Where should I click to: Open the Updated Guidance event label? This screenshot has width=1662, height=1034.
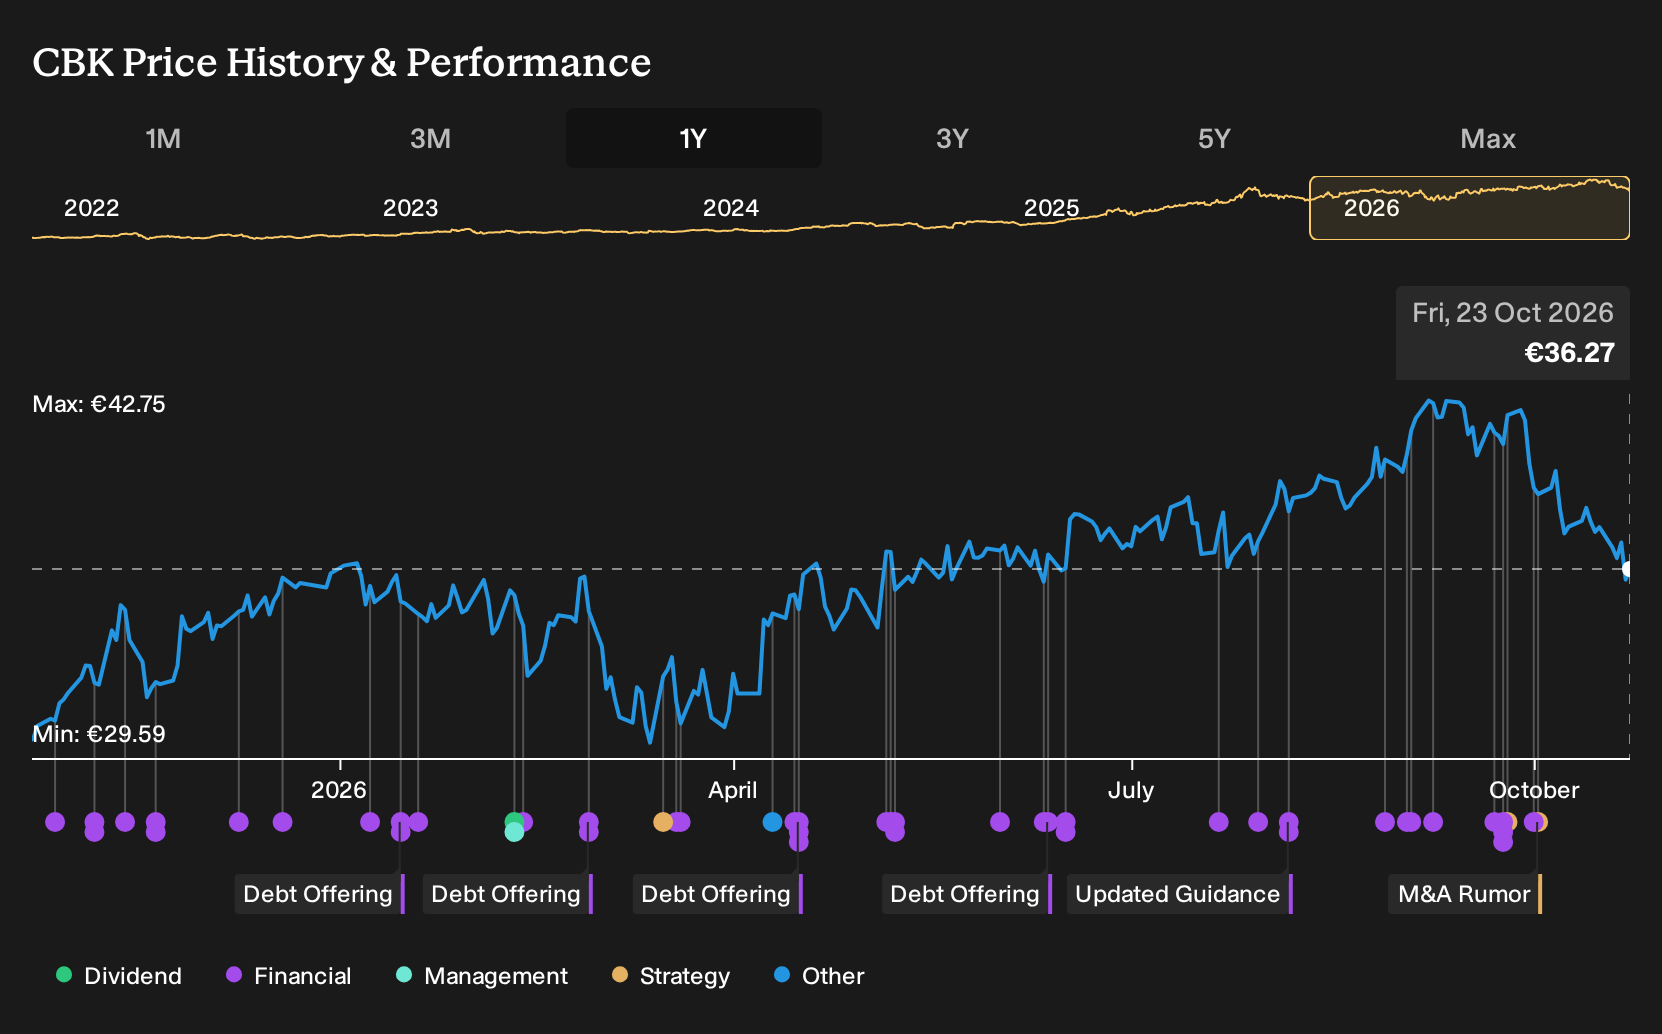1179,894
